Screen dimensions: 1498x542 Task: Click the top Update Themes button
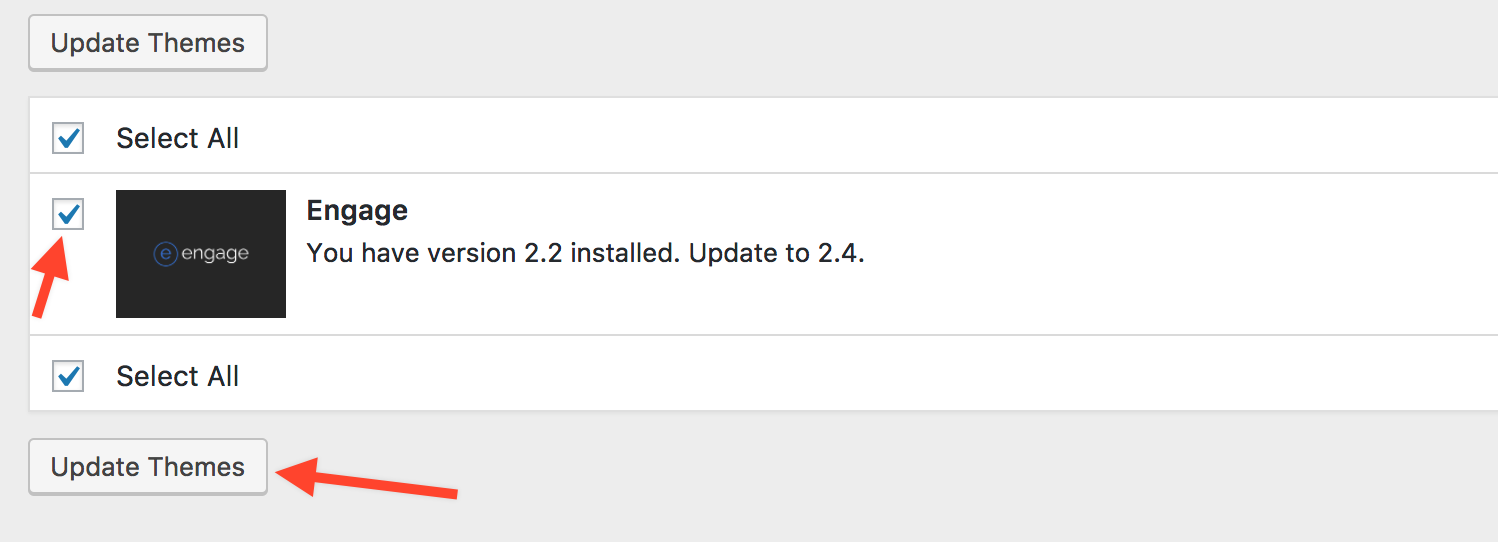[148, 43]
